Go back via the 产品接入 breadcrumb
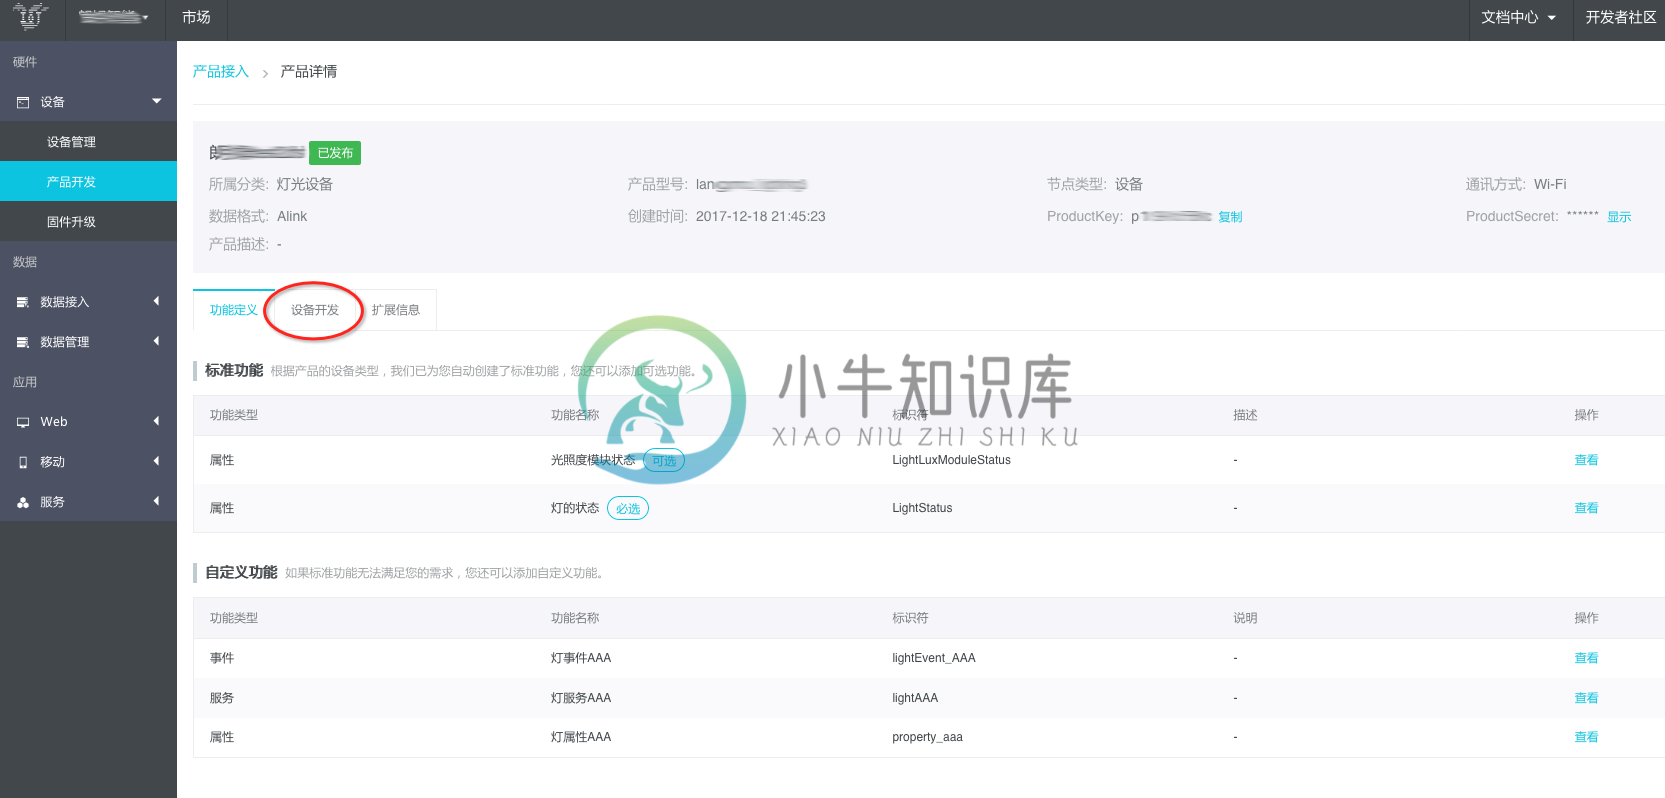This screenshot has width=1665, height=798. [220, 72]
